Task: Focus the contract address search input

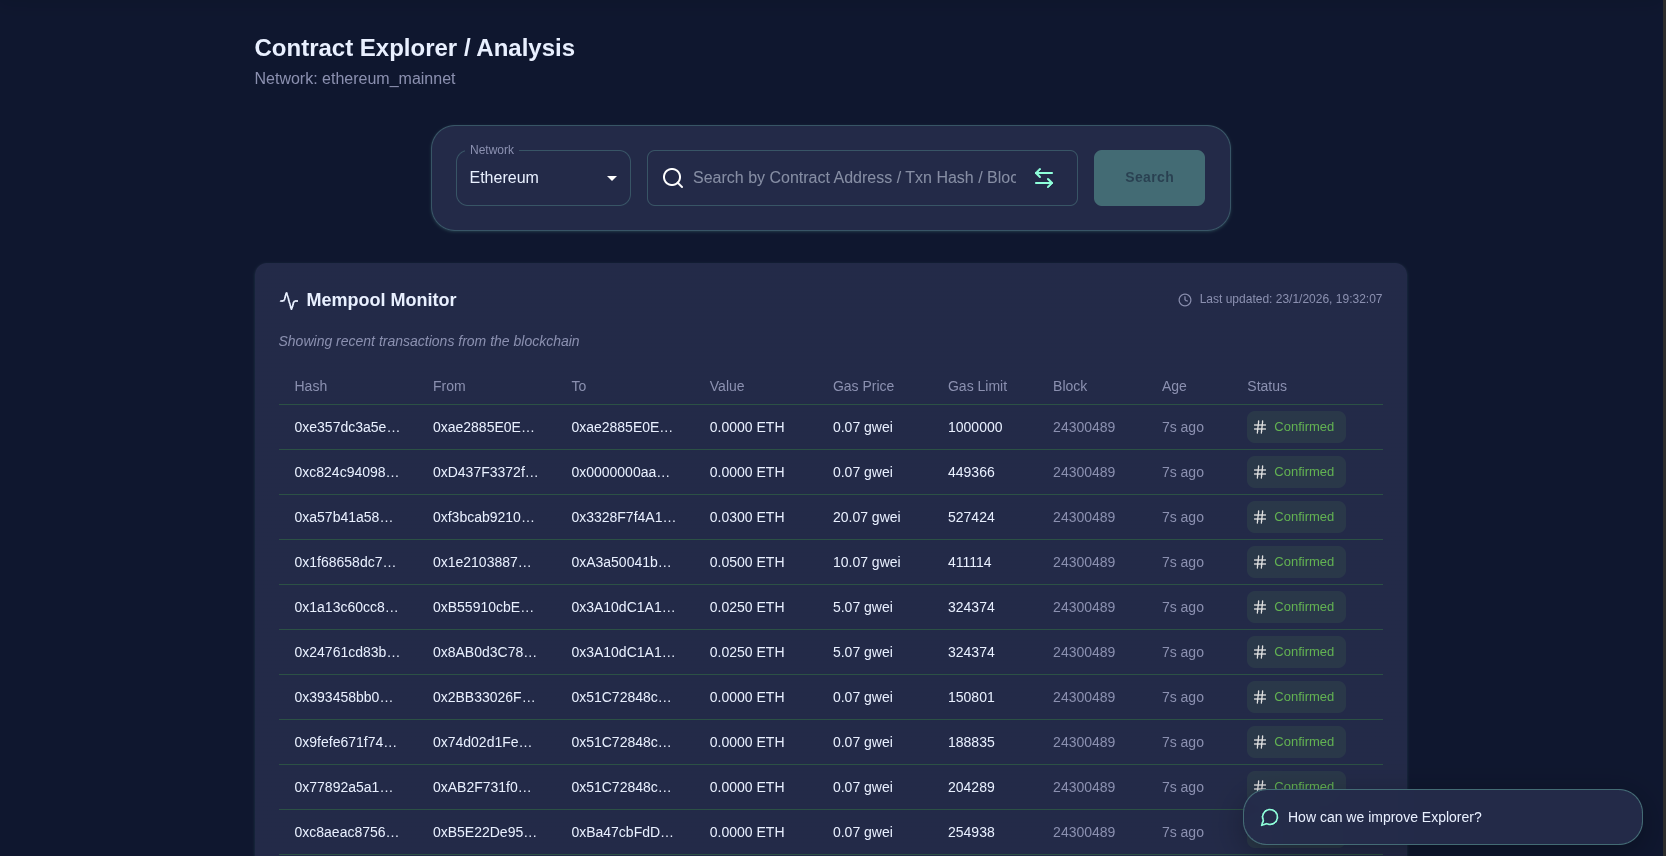Action: (x=855, y=178)
